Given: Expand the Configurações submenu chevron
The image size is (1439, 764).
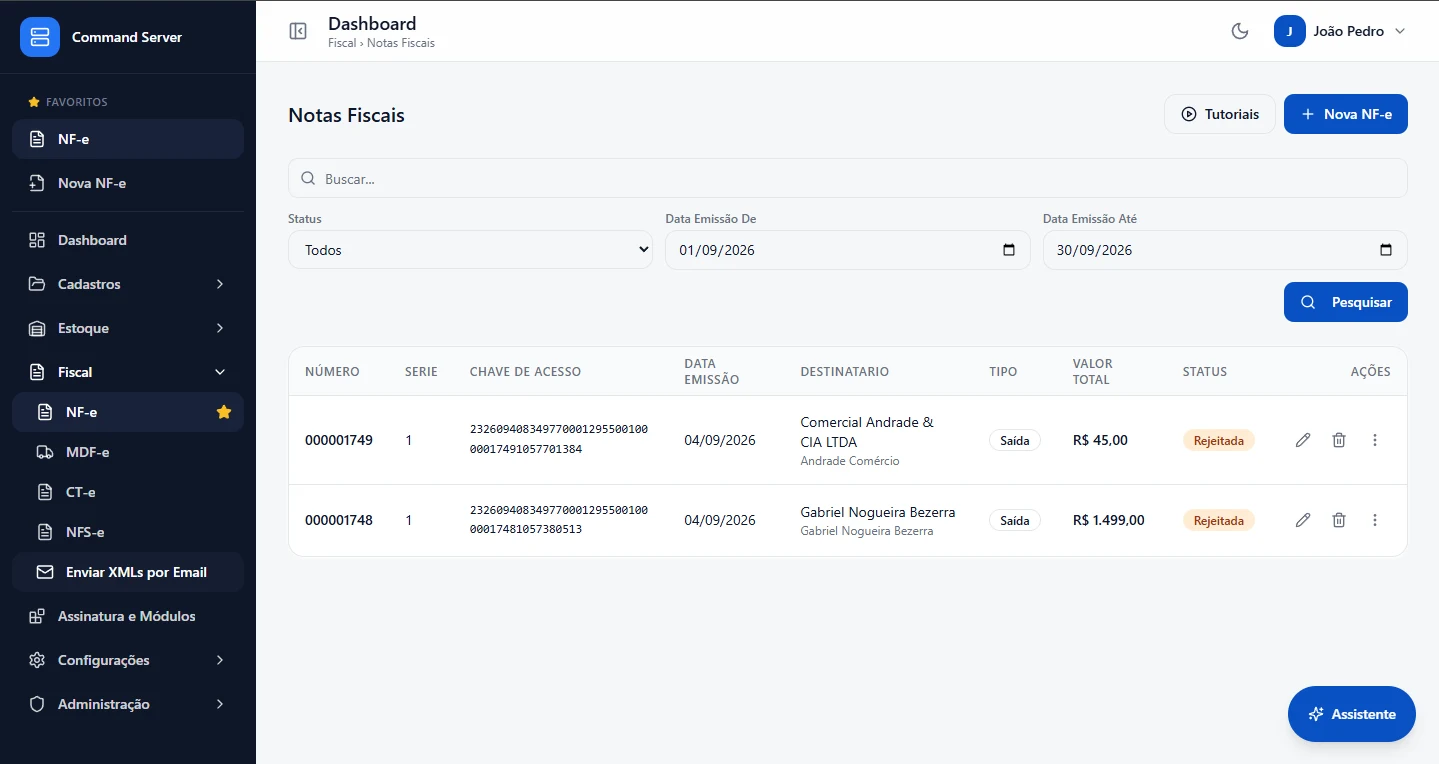Looking at the screenshot, I should (220, 660).
